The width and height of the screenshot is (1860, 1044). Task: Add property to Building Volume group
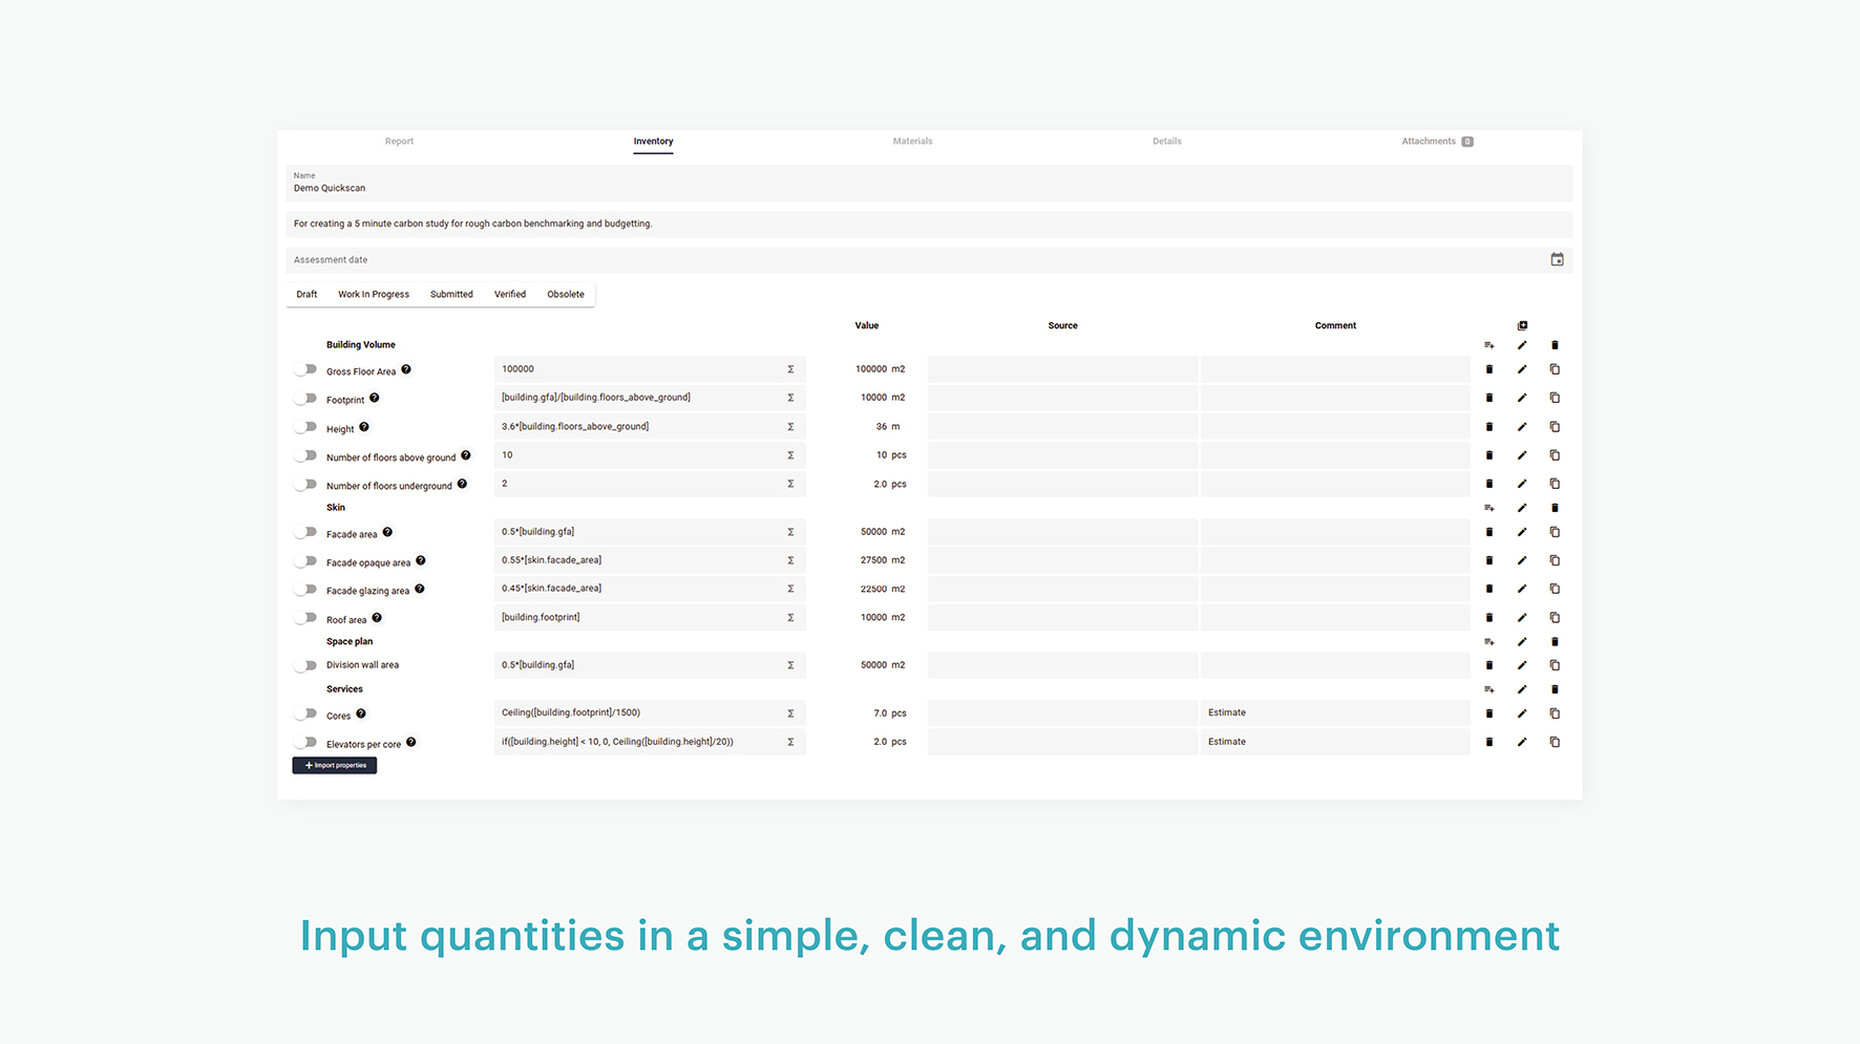tap(1489, 345)
